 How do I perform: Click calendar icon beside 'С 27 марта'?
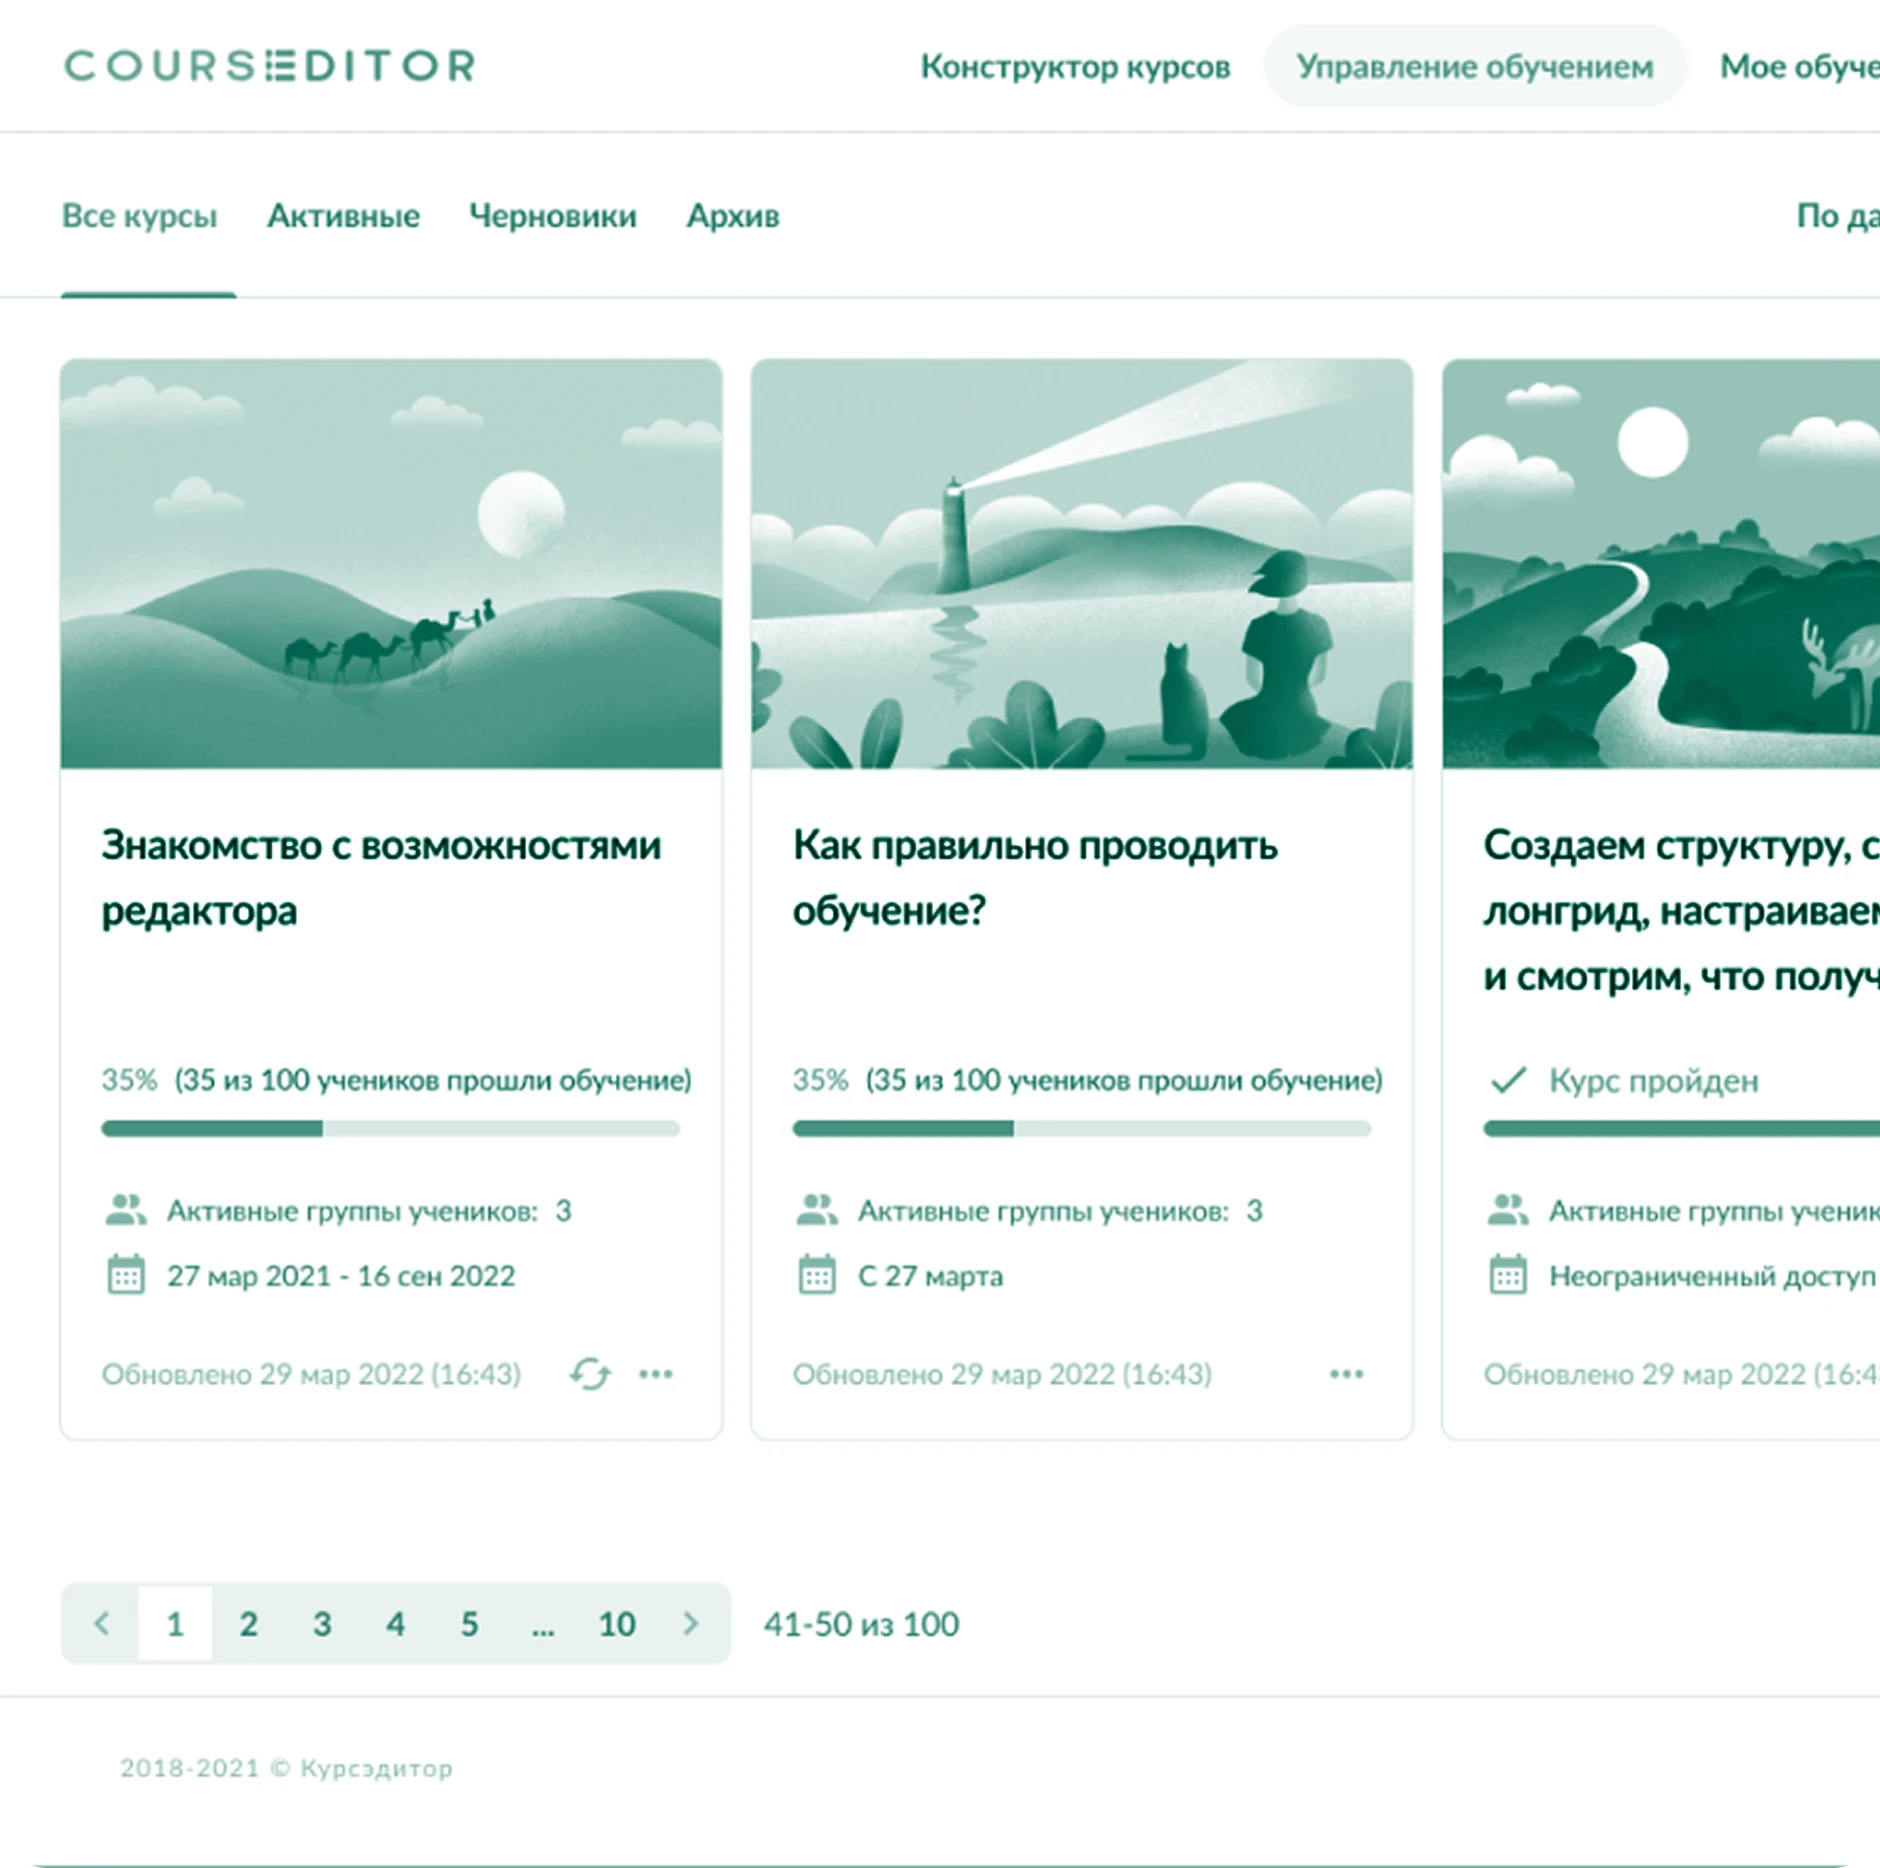[817, 1275]
